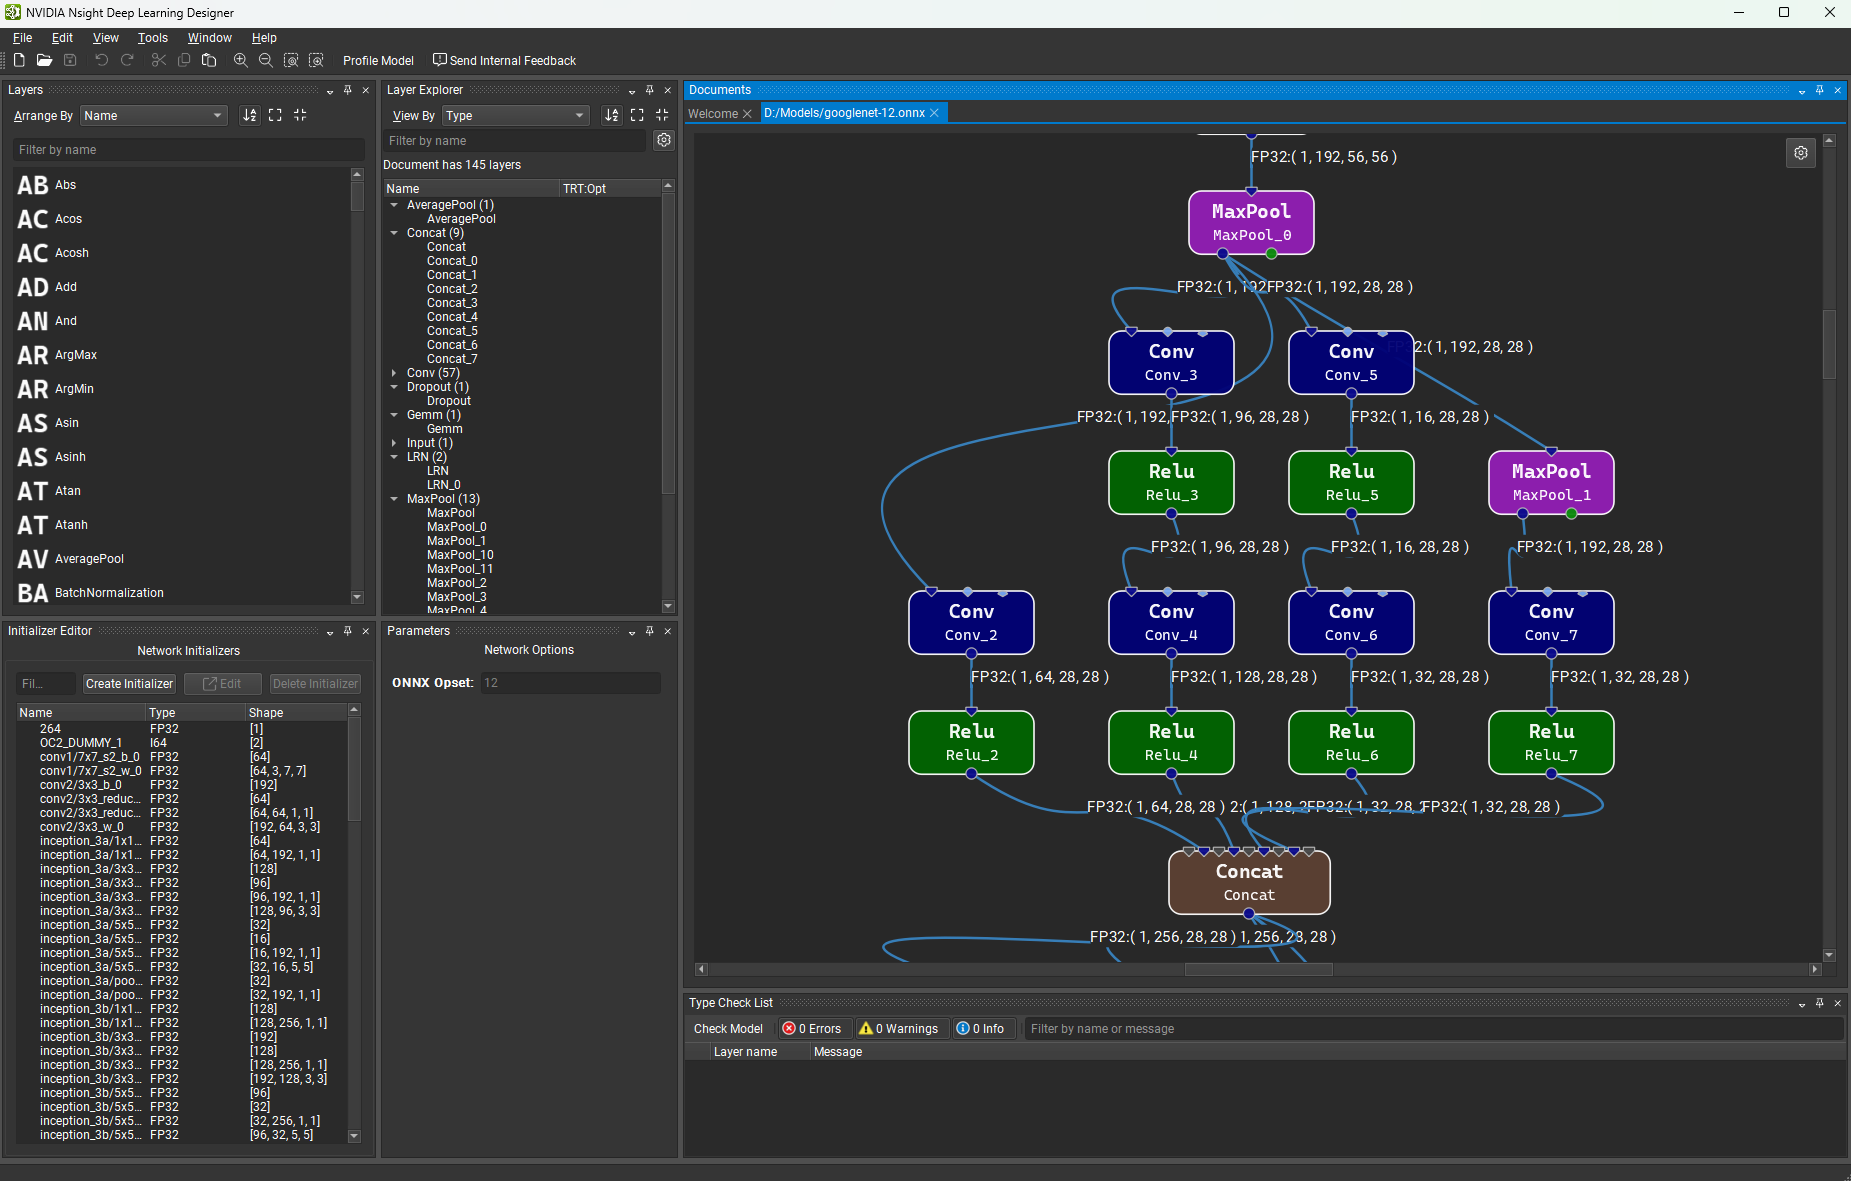Screen dimensions: 1851x1181
Task: Open the canvas settings gear
Action: click(1800, 152)
